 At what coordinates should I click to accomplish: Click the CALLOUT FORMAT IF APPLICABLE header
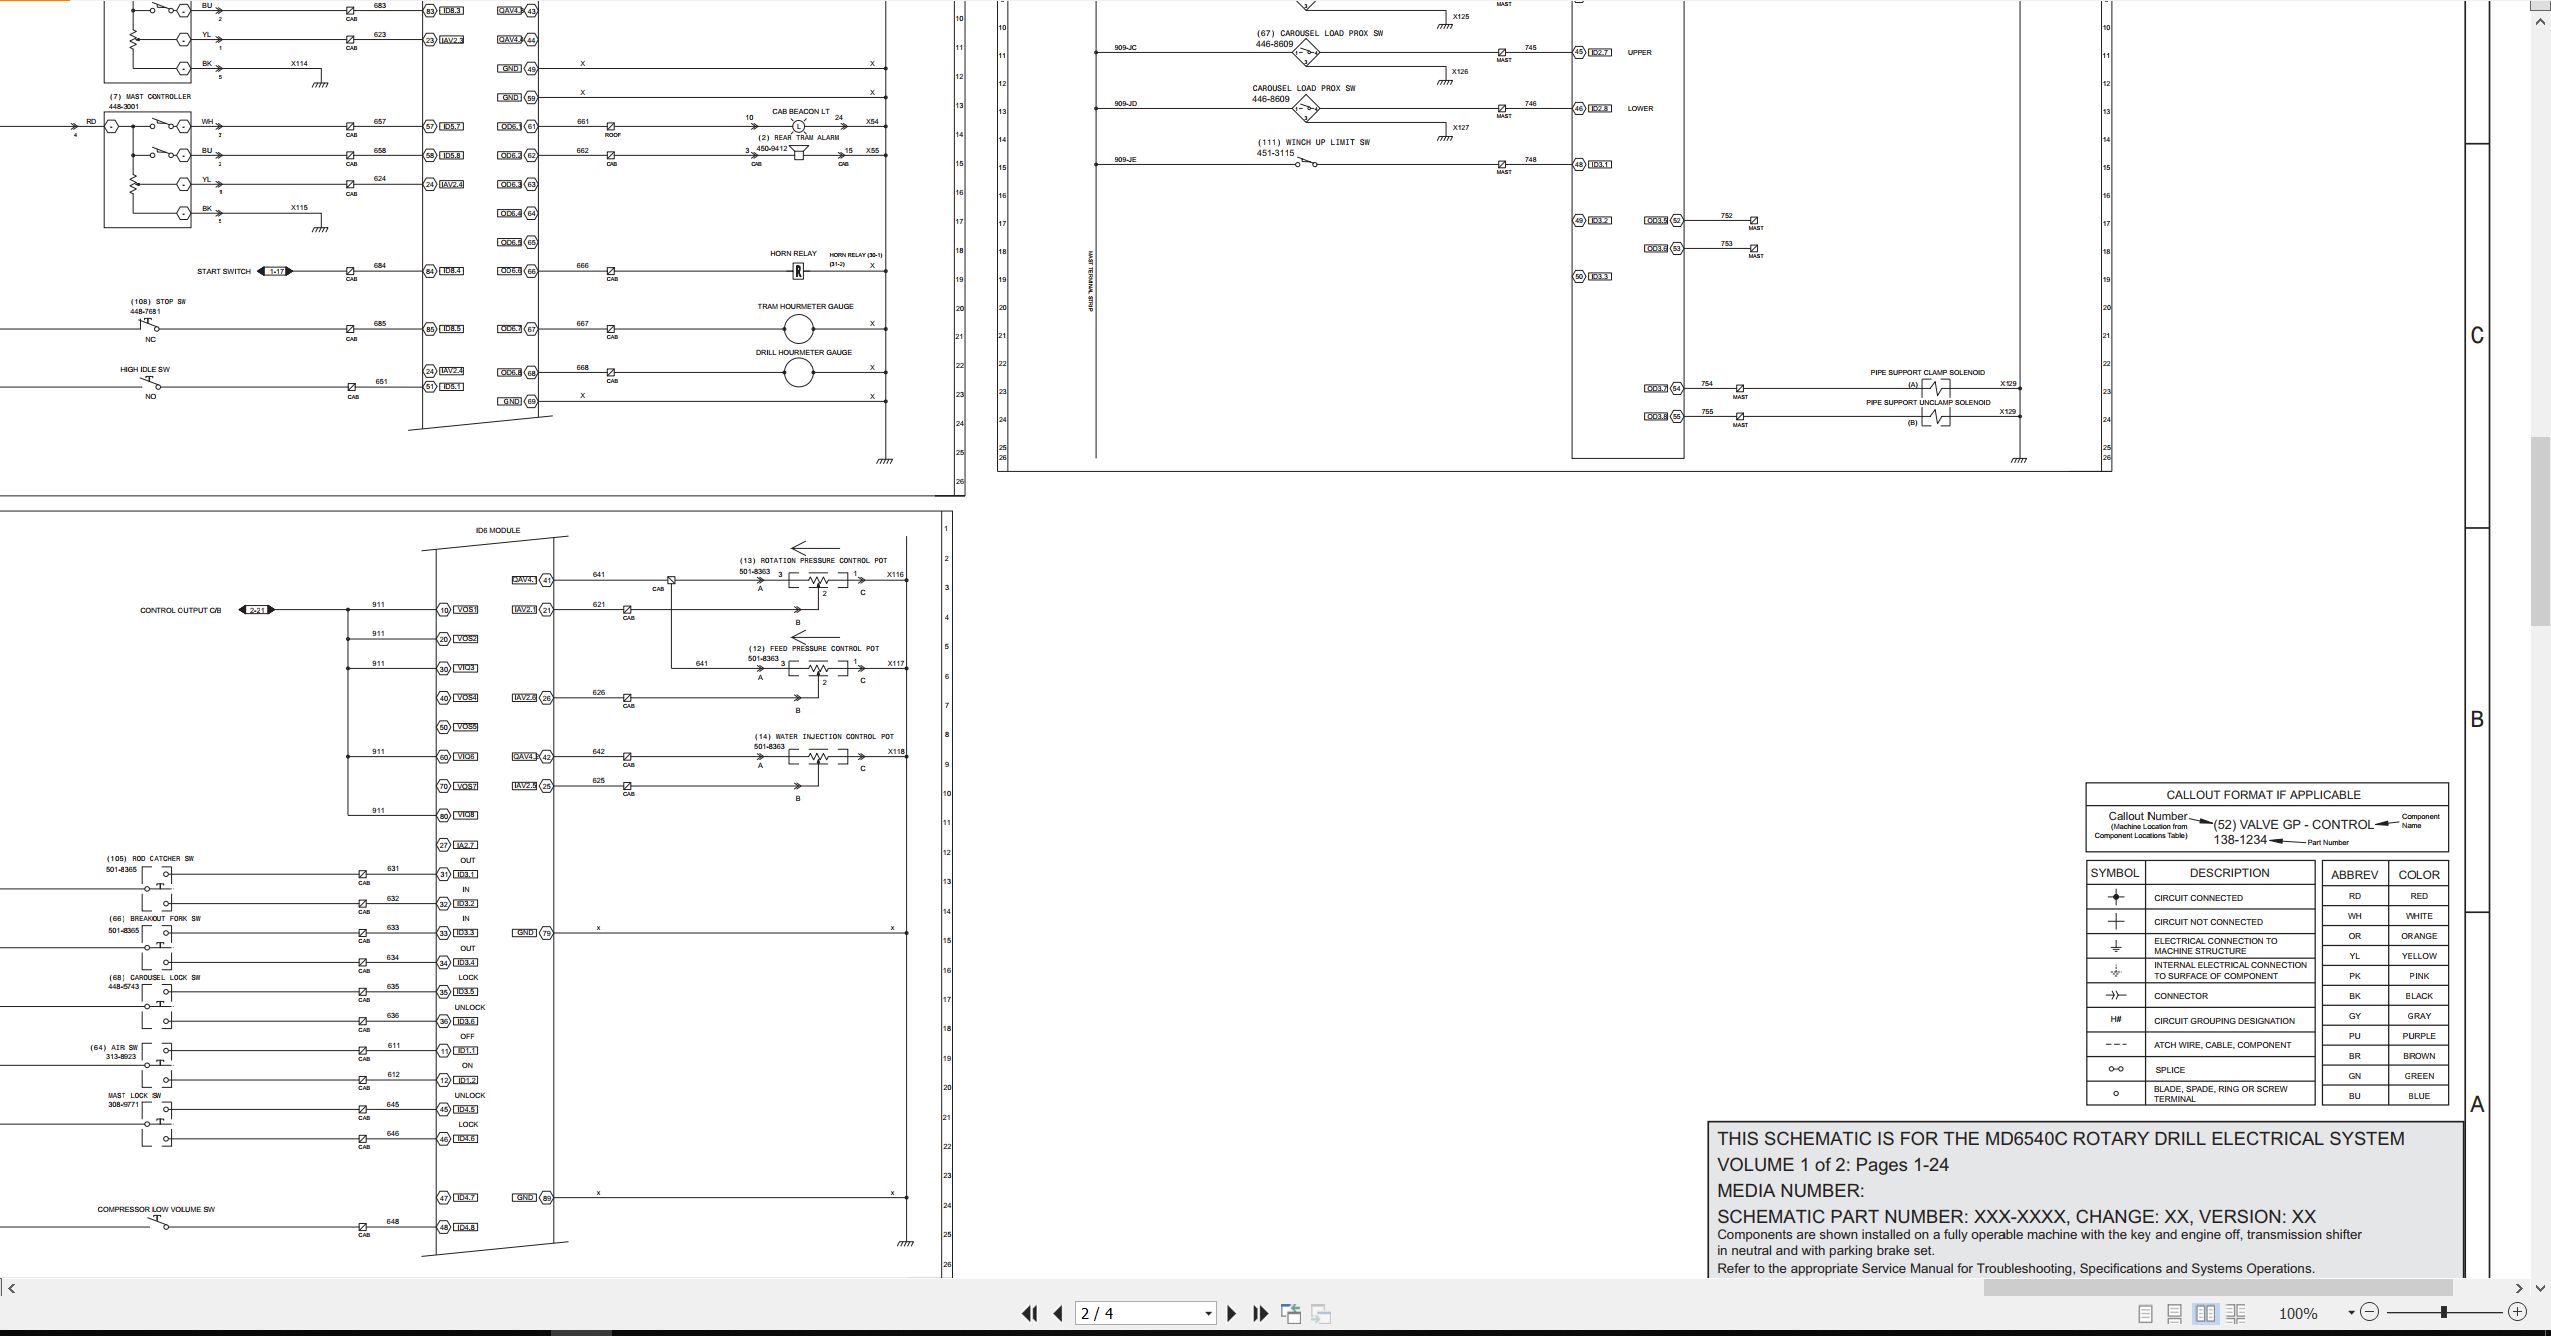click(2263, 795)
